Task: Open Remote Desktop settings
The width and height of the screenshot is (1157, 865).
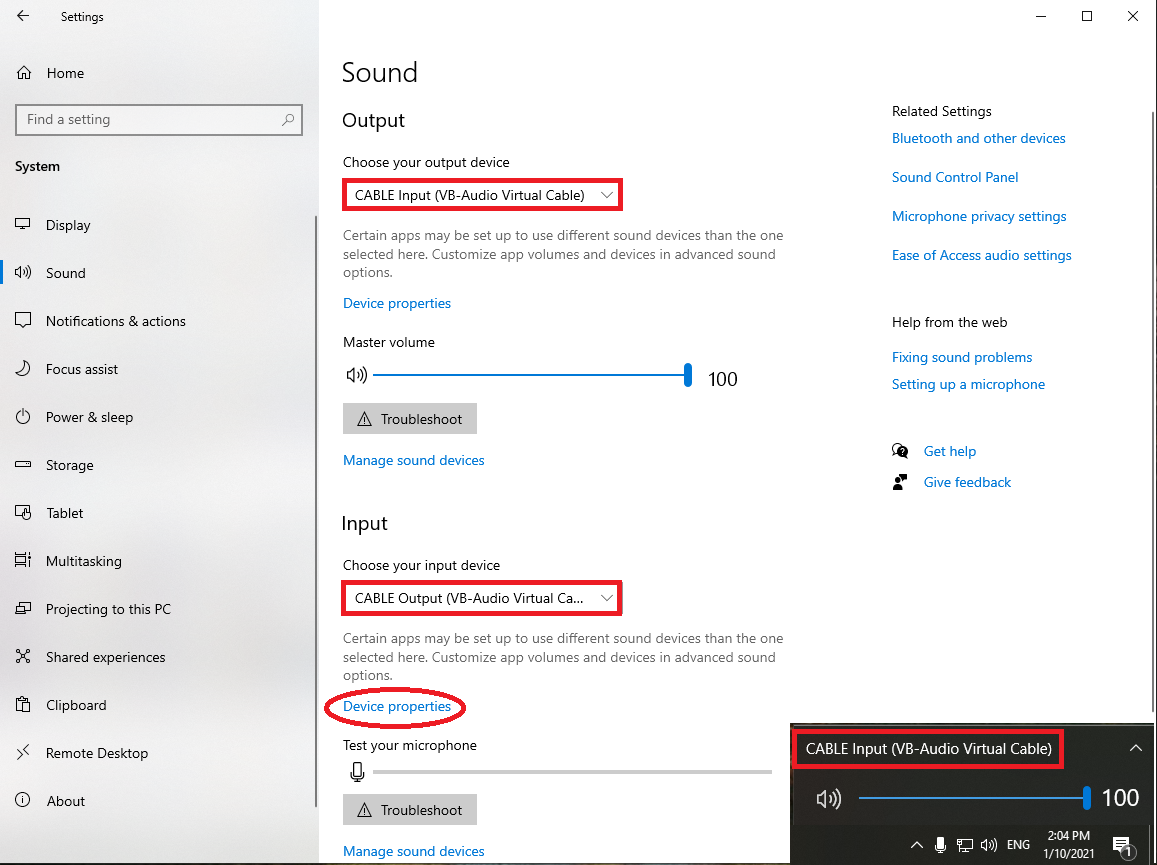Action: coord(97,753)
